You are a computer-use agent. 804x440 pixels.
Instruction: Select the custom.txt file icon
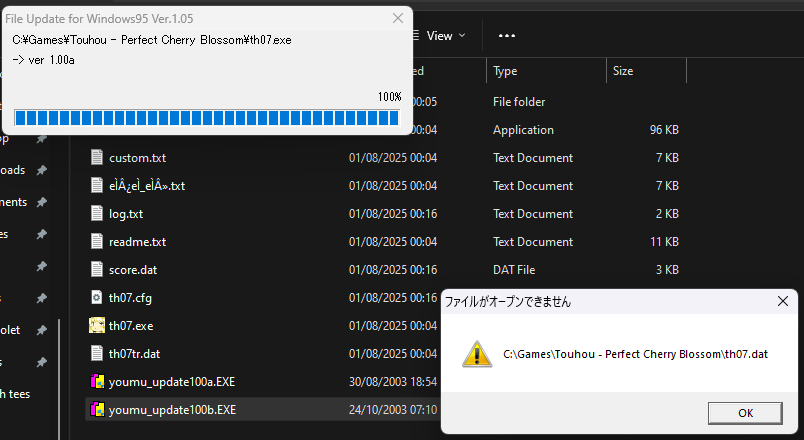[x=97, y=157]
